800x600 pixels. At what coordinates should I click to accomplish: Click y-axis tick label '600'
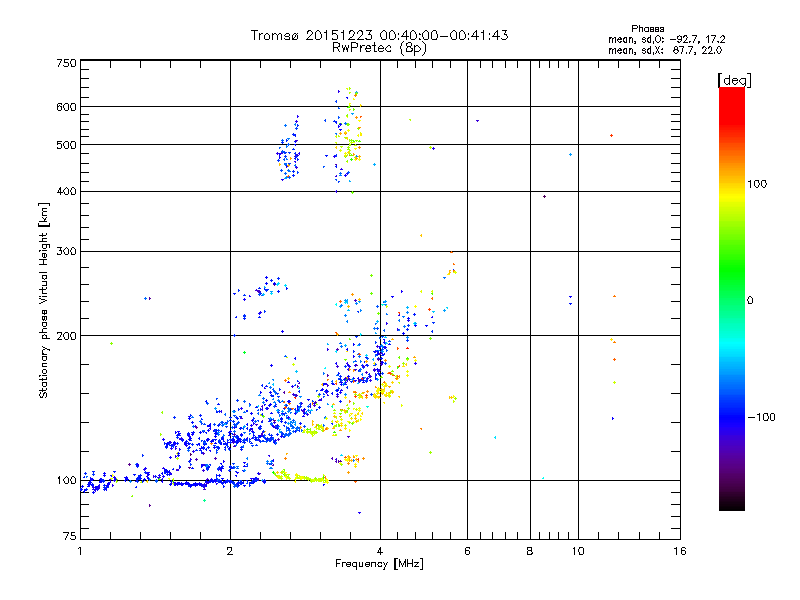point(66,107)
